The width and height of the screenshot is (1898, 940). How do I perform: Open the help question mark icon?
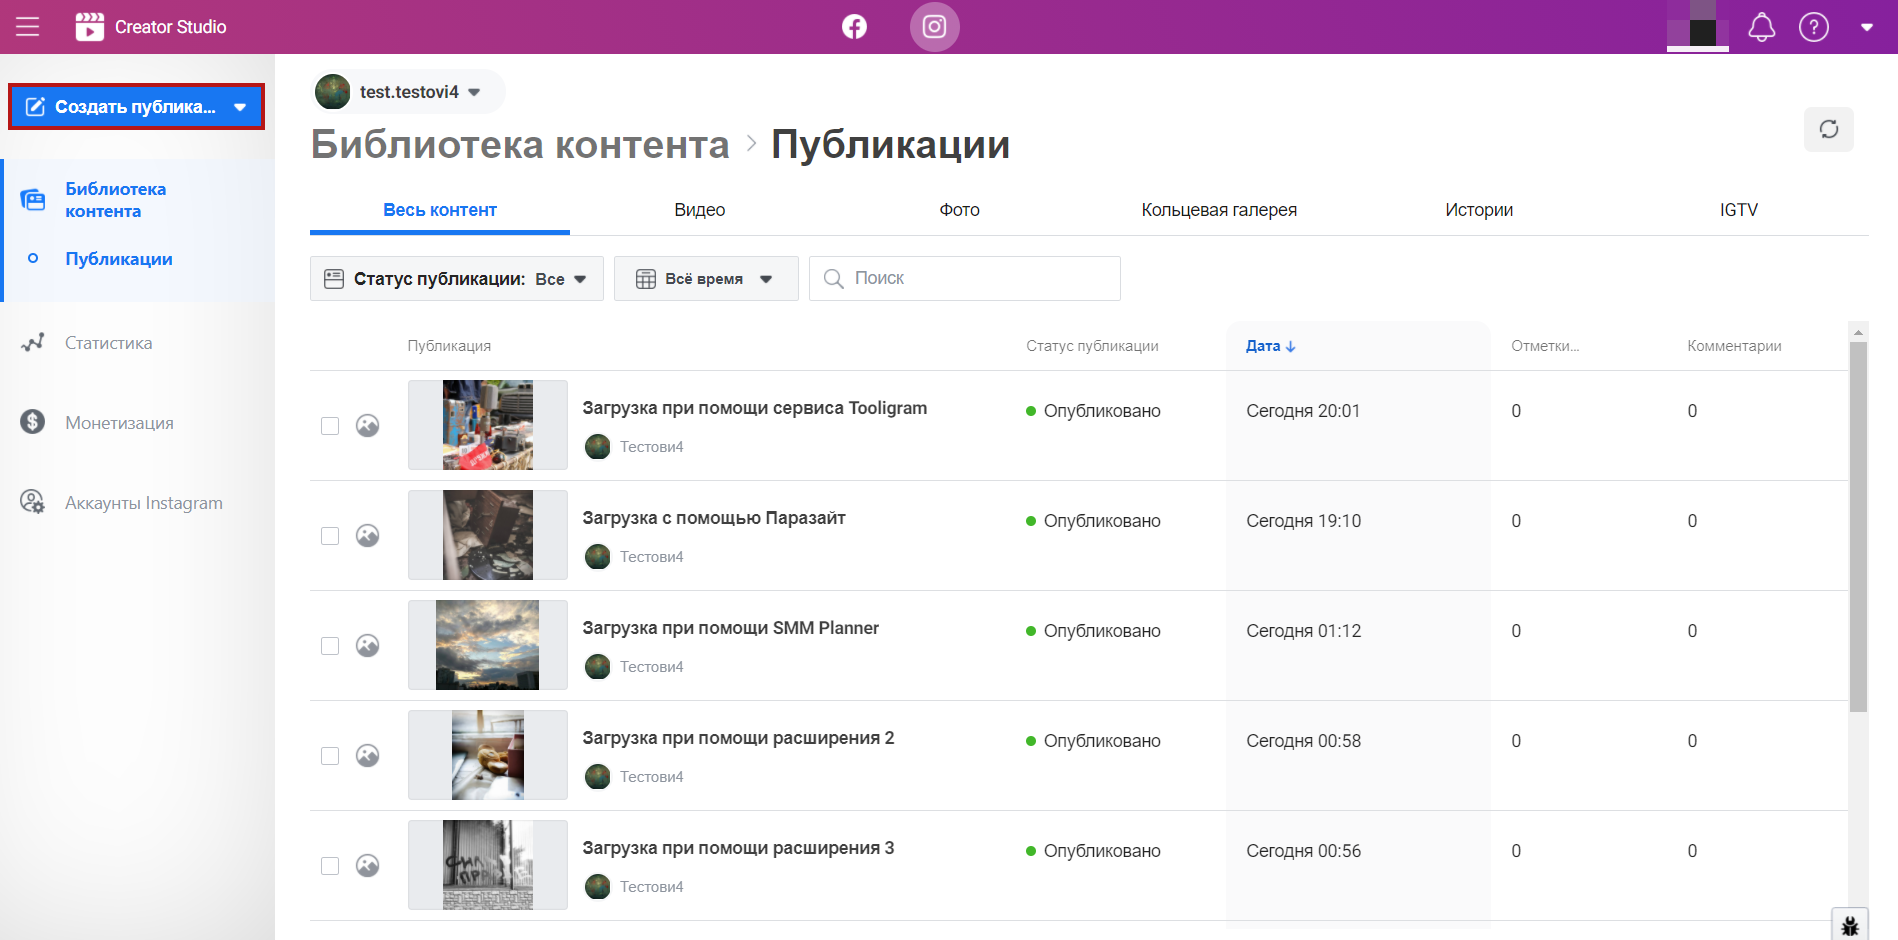click(x=1813, y=27)
